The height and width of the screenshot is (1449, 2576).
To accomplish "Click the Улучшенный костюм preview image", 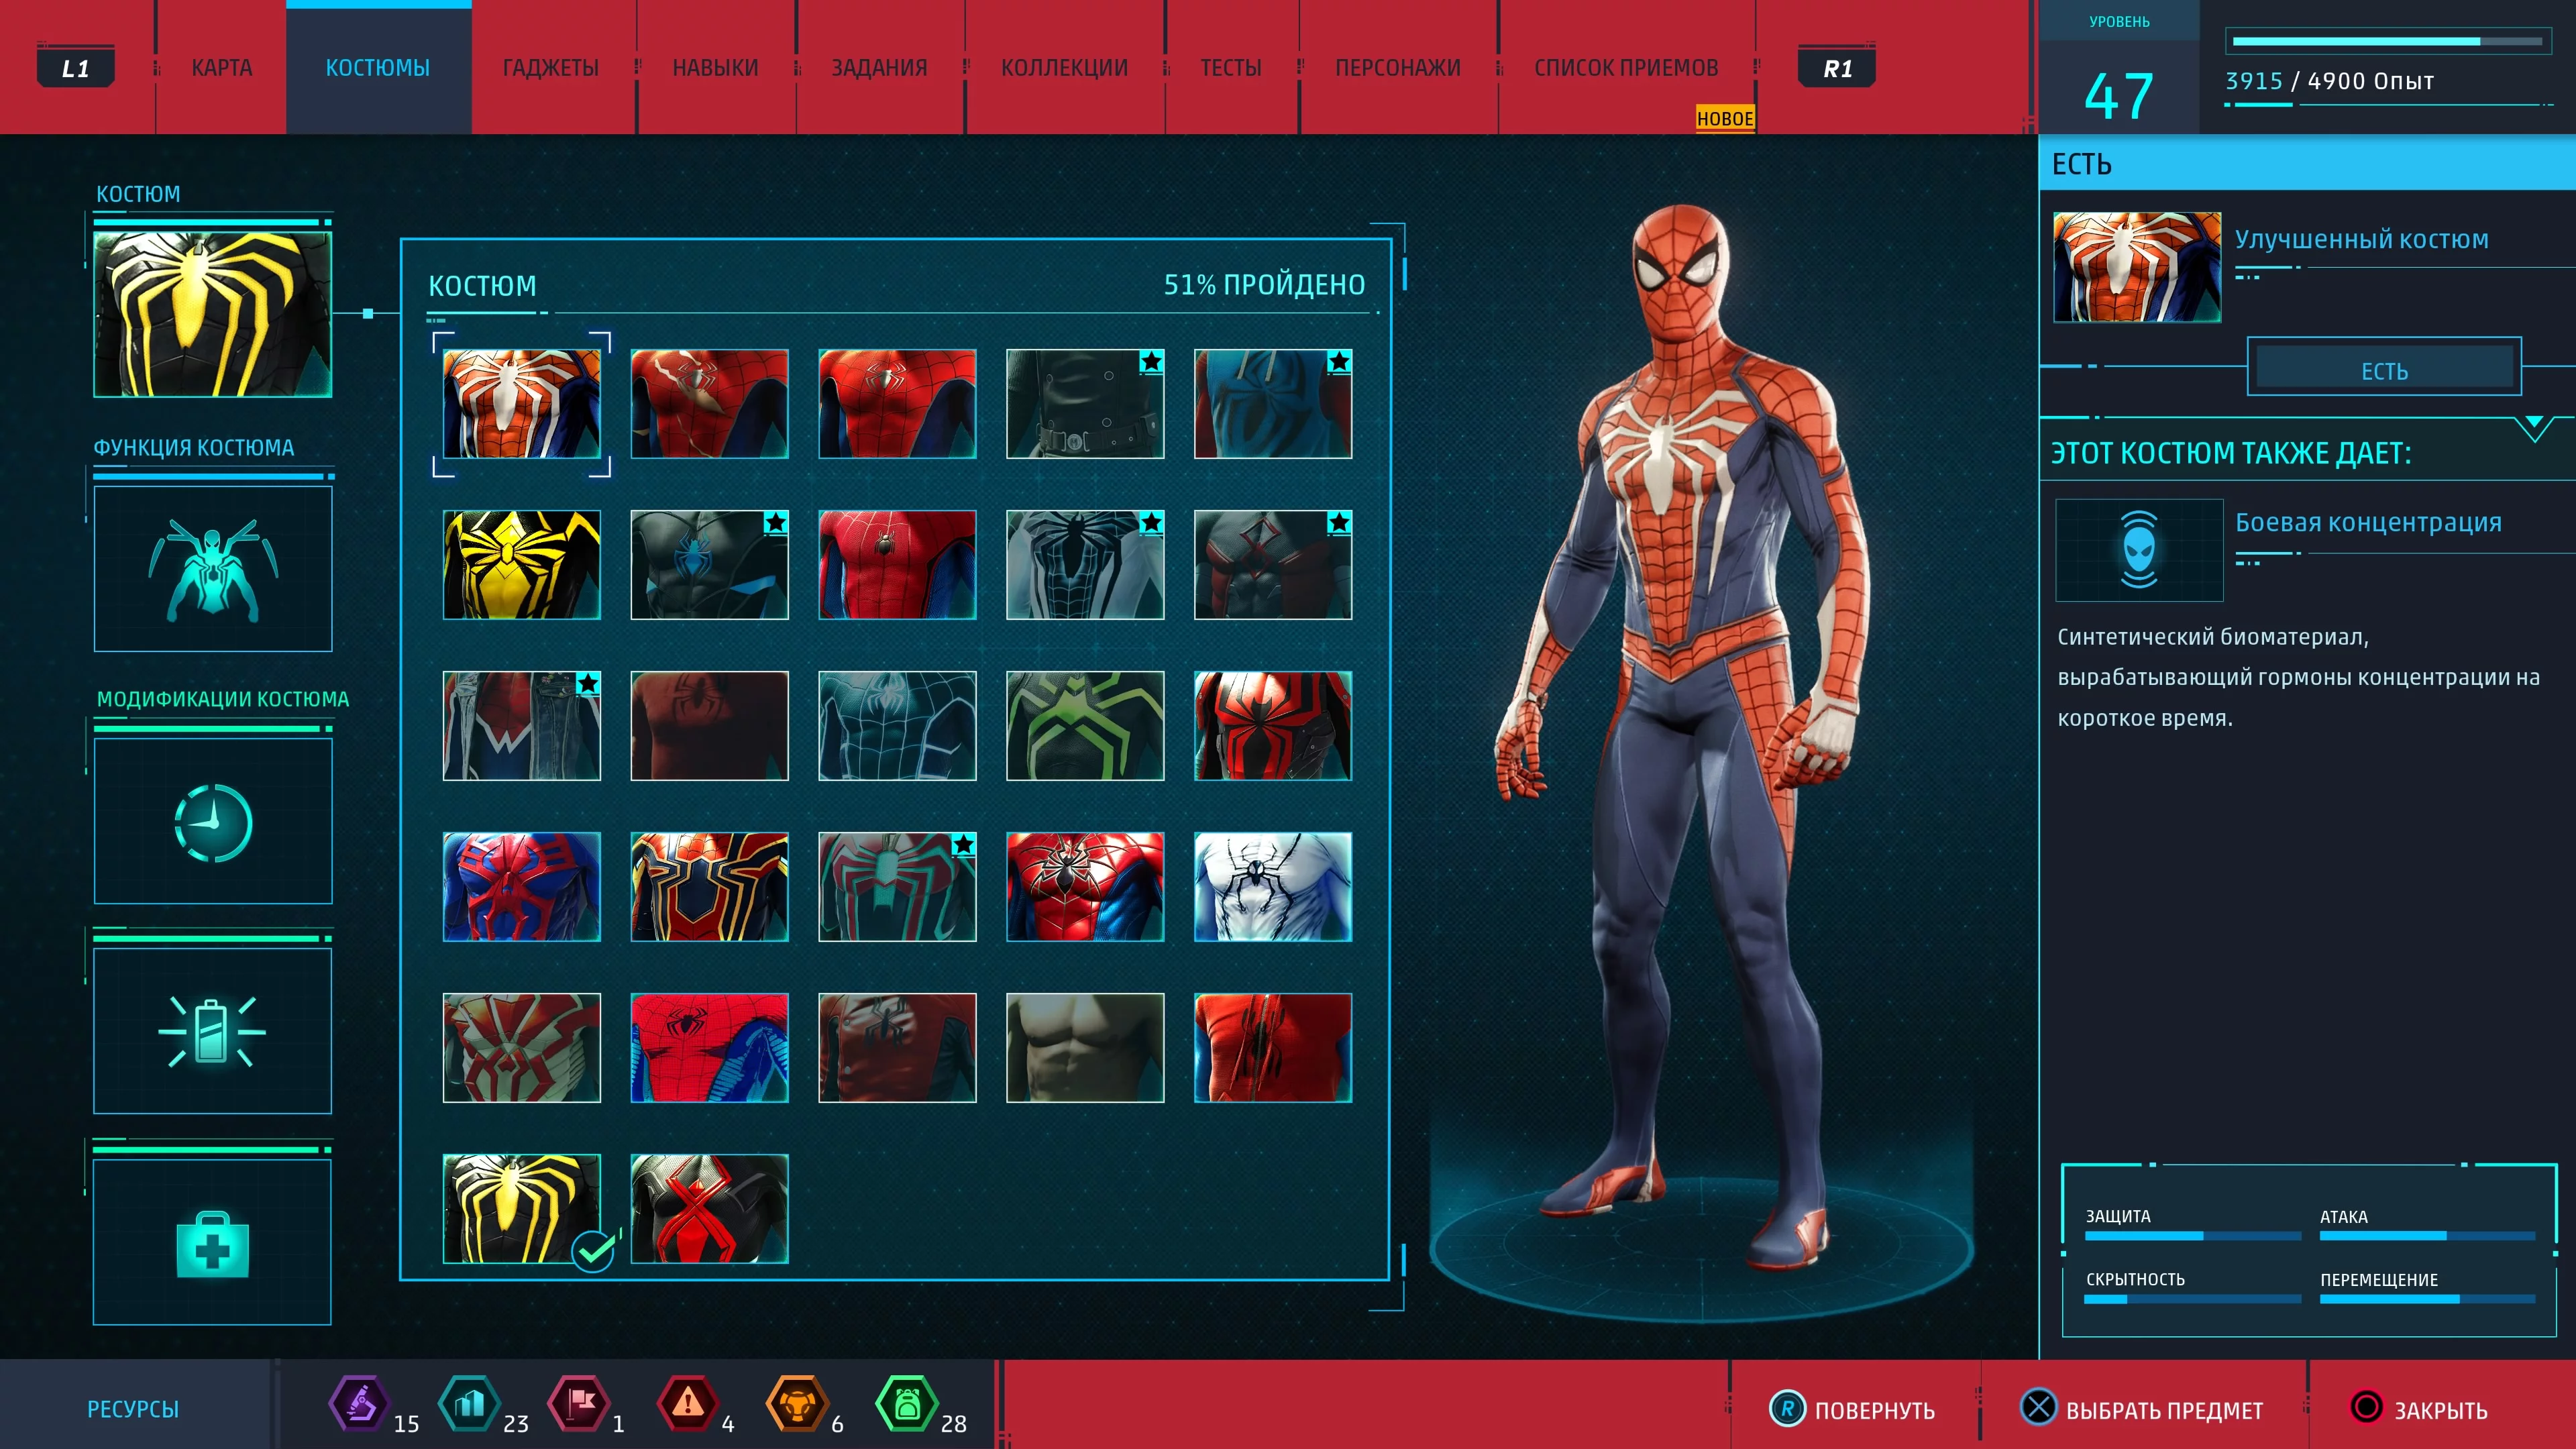I will point(2137,267).
